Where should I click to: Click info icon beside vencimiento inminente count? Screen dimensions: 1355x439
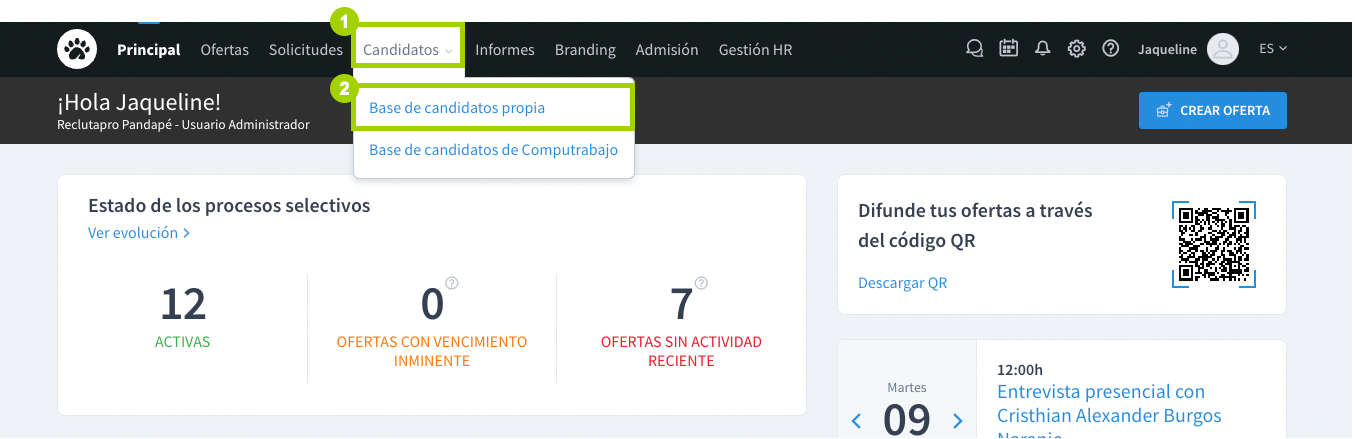tap(452, 283)
